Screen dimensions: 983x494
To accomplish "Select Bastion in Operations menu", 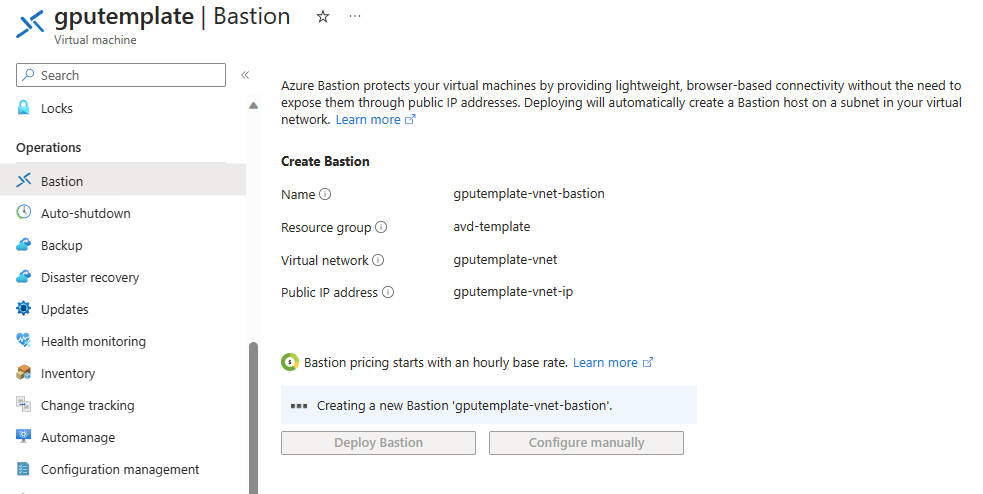I will [x=123, y=181].
